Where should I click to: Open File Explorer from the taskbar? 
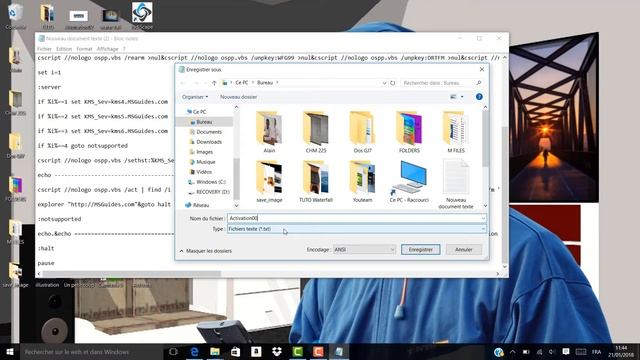coord(215,352)
